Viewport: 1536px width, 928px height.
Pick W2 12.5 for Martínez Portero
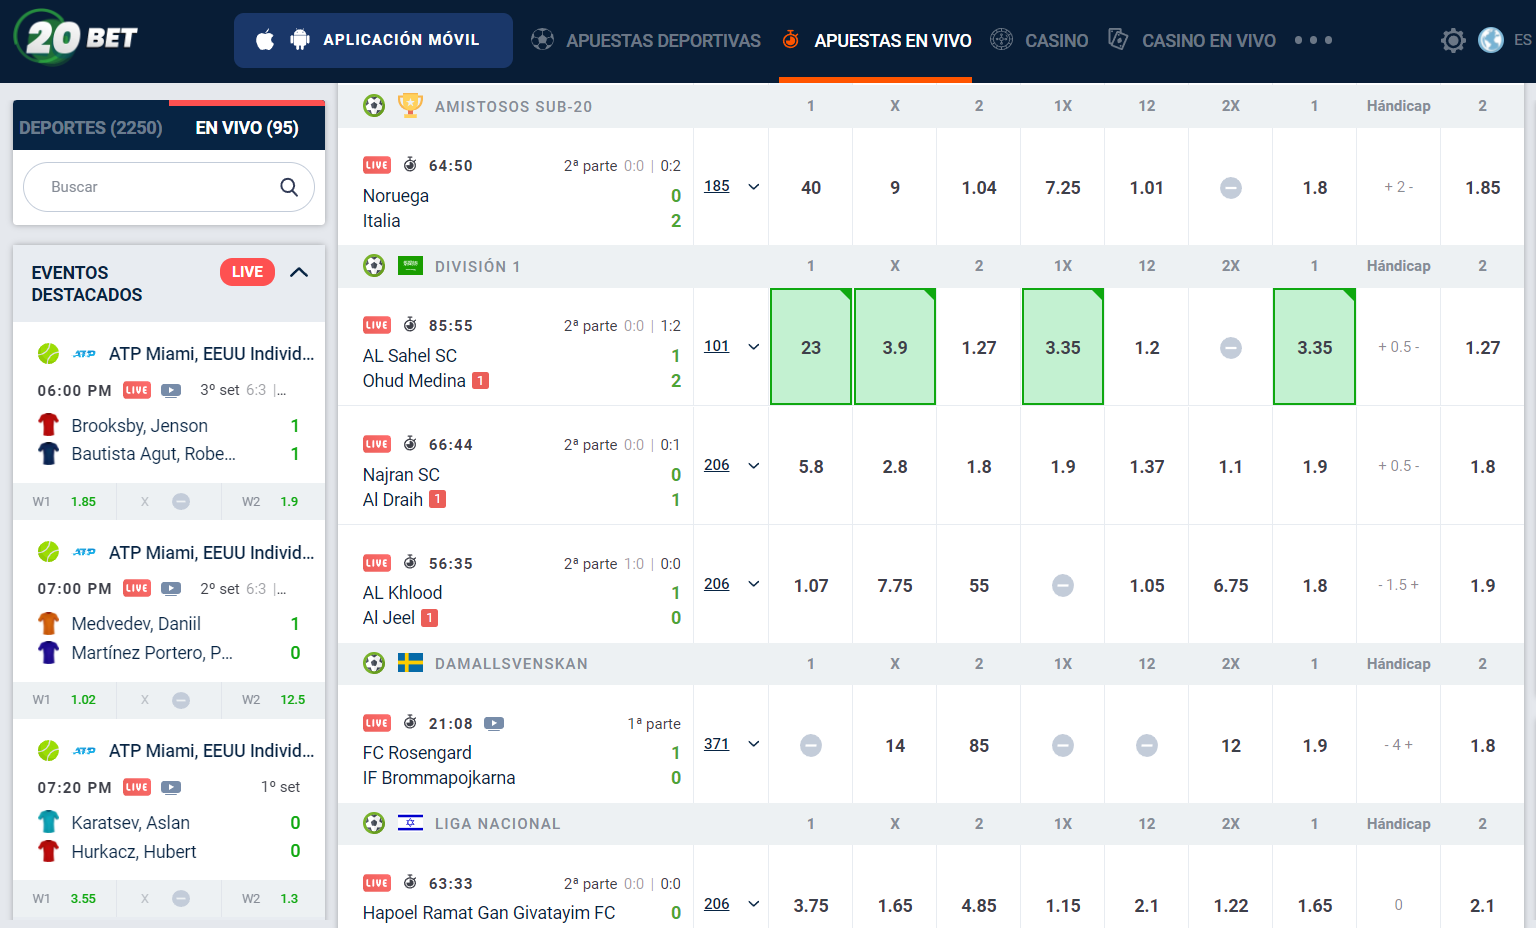click(x=272, y=699)
